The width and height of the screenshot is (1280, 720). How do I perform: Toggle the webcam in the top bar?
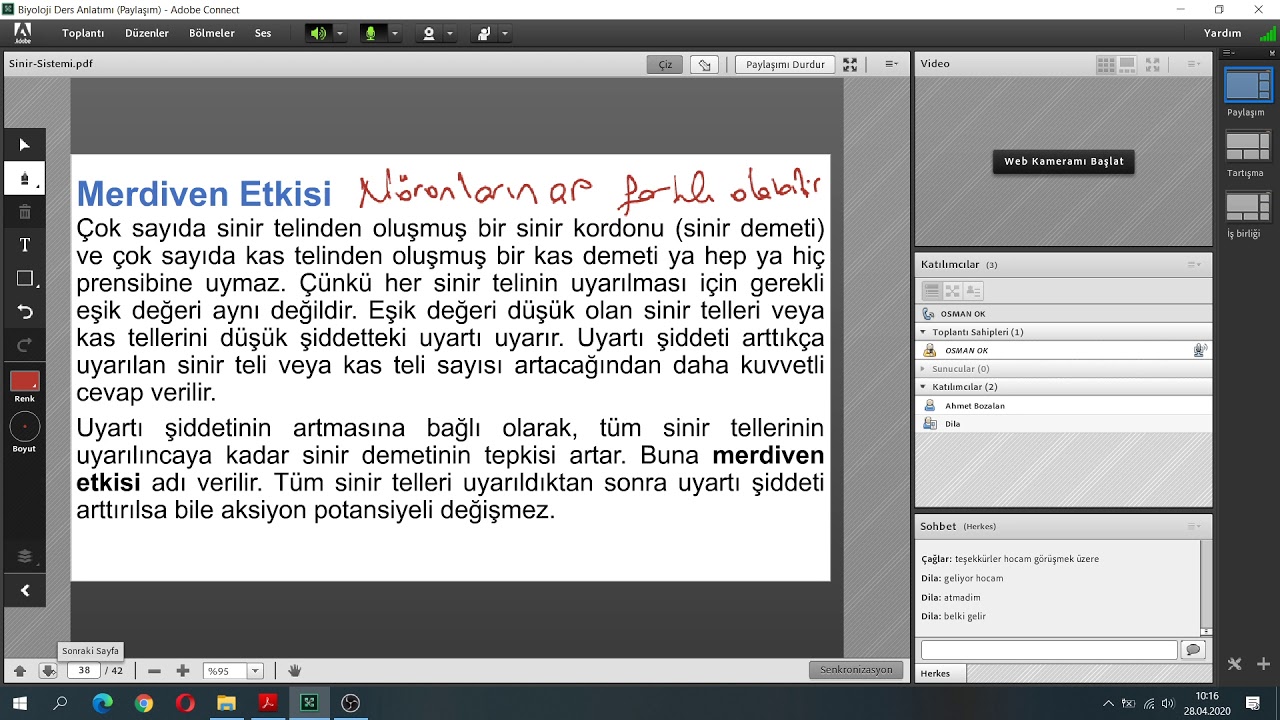(x=429, y=33)
